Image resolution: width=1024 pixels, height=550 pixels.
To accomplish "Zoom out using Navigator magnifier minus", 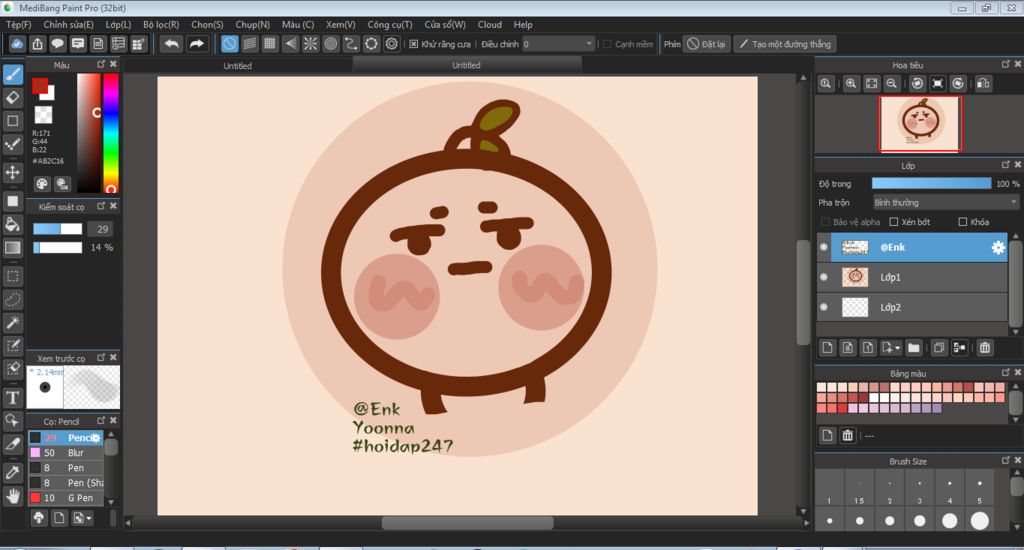I will point(891,84).
